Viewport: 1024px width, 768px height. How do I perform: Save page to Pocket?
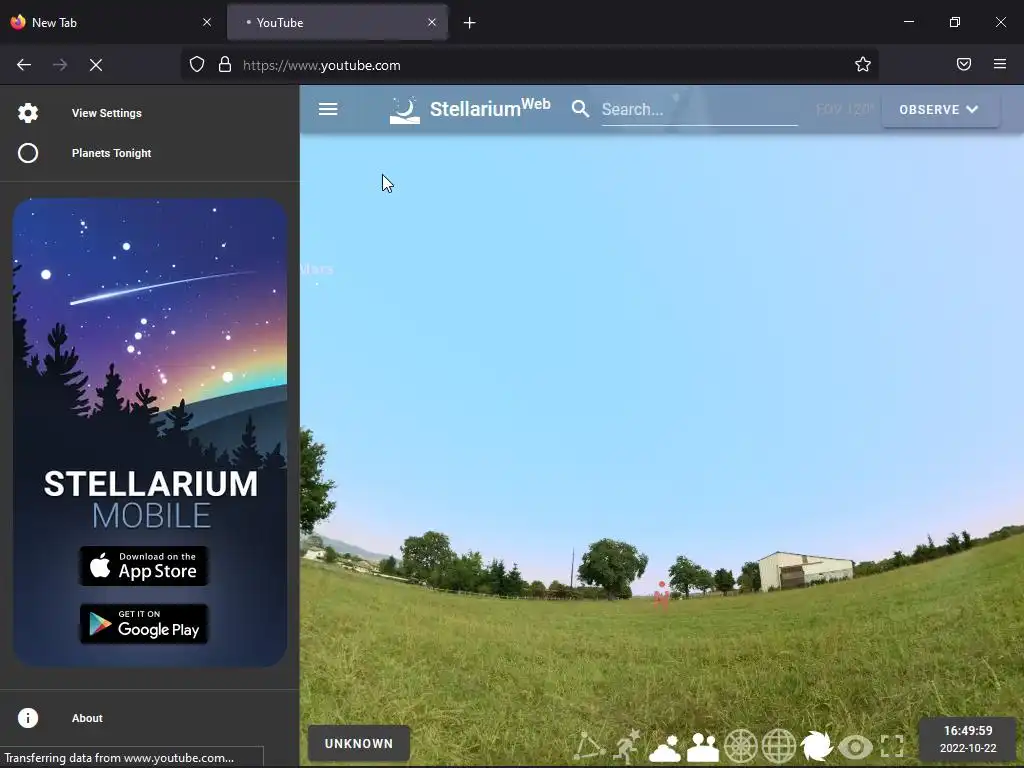click(x=964, y=64)
